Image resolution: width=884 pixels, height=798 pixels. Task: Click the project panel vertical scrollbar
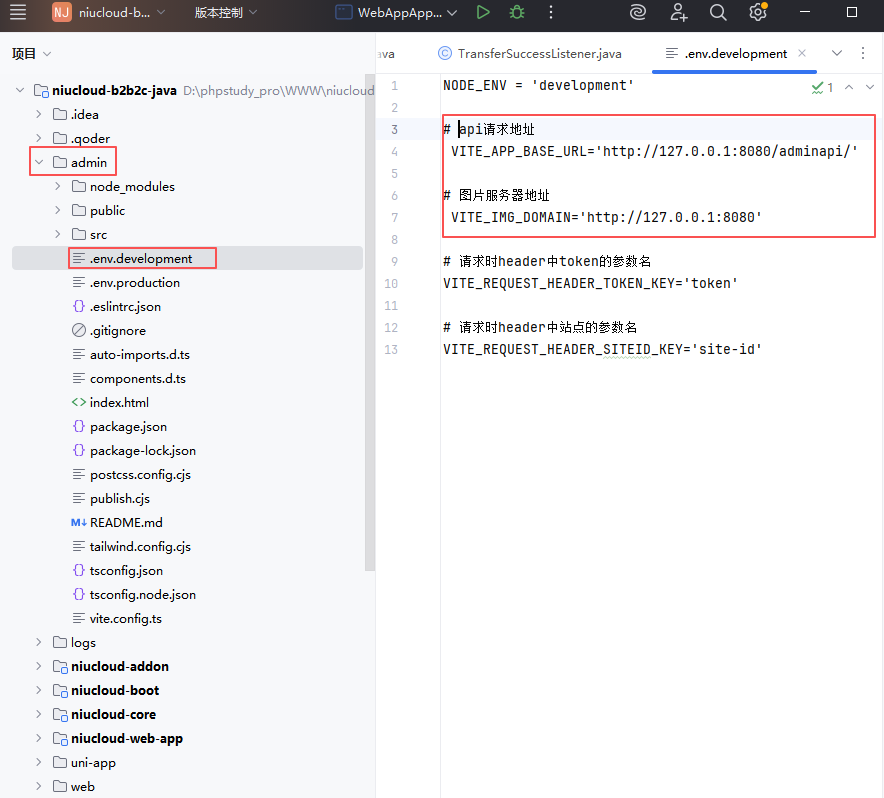tap(369, 300)
